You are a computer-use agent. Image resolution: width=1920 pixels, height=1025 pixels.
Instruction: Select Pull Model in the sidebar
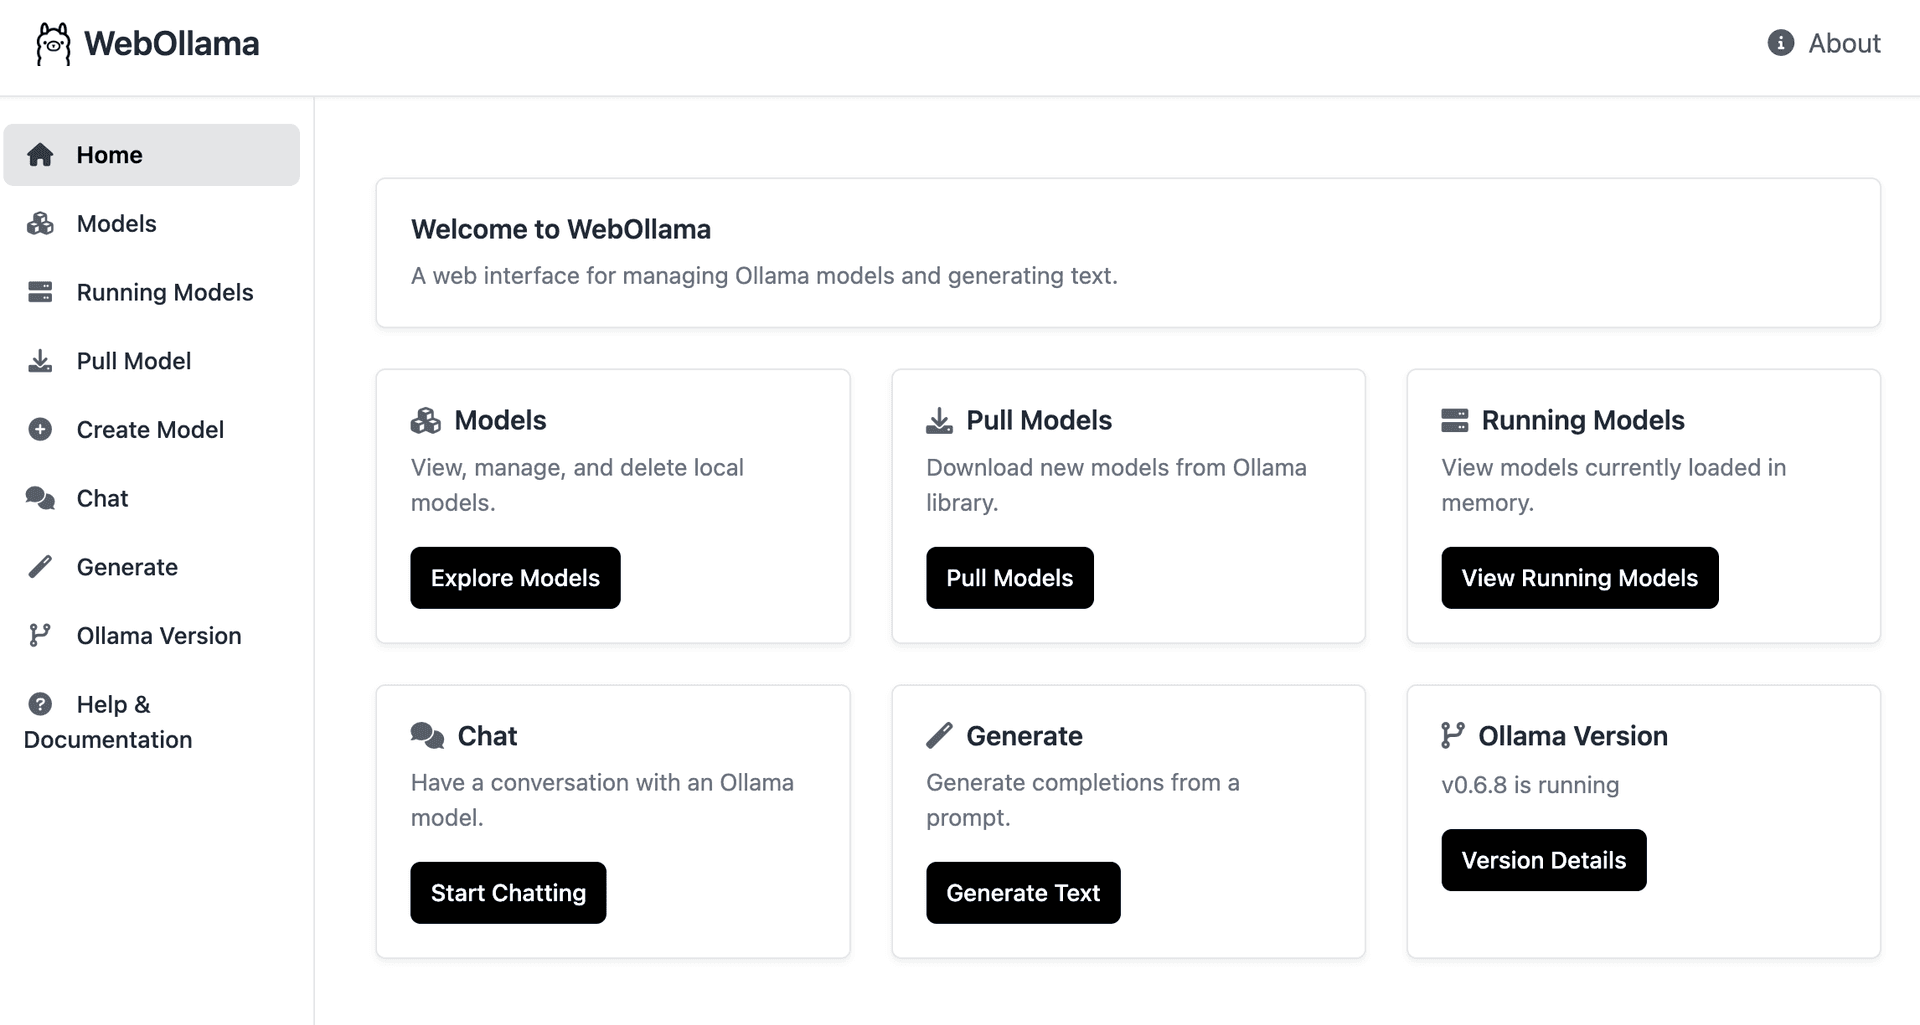click(152, 361)
